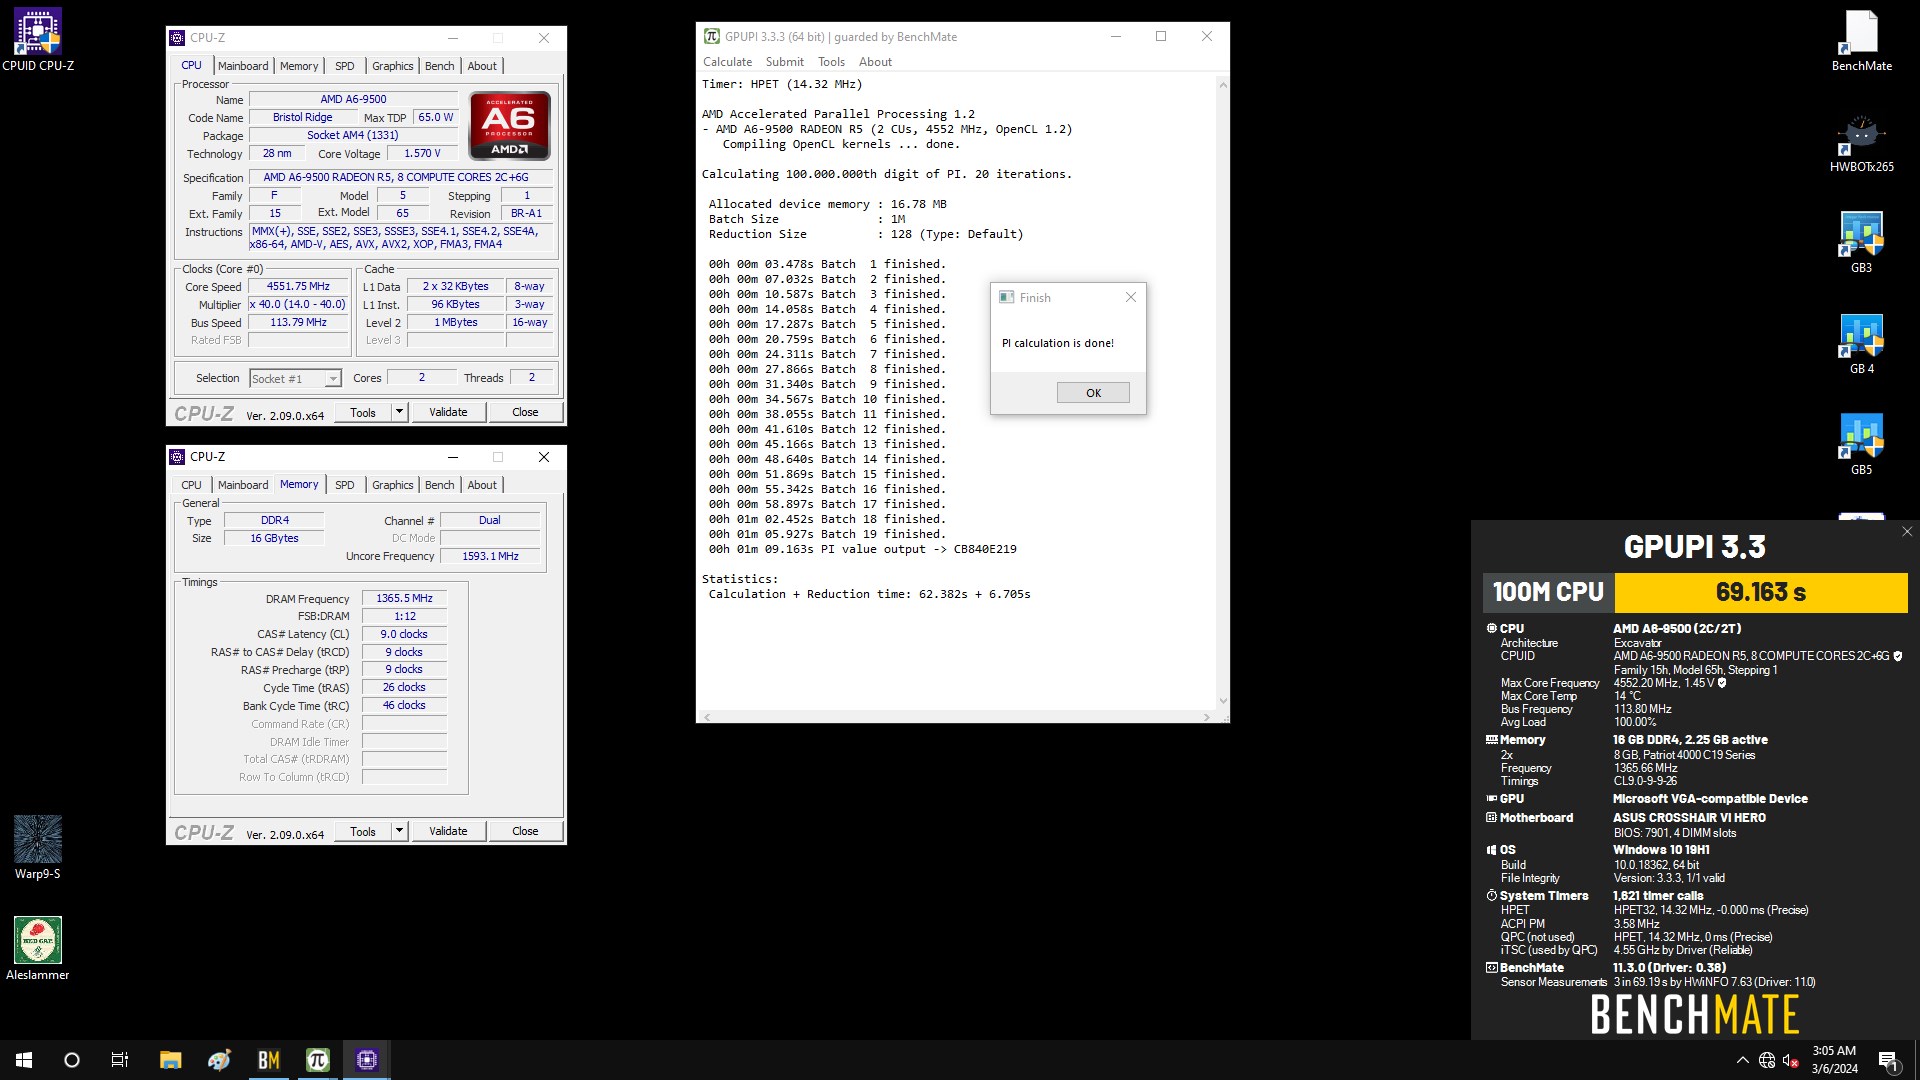Click OK in the Finish dialog
This screenshot has width=1920, height=1080.
point(1093,393)
